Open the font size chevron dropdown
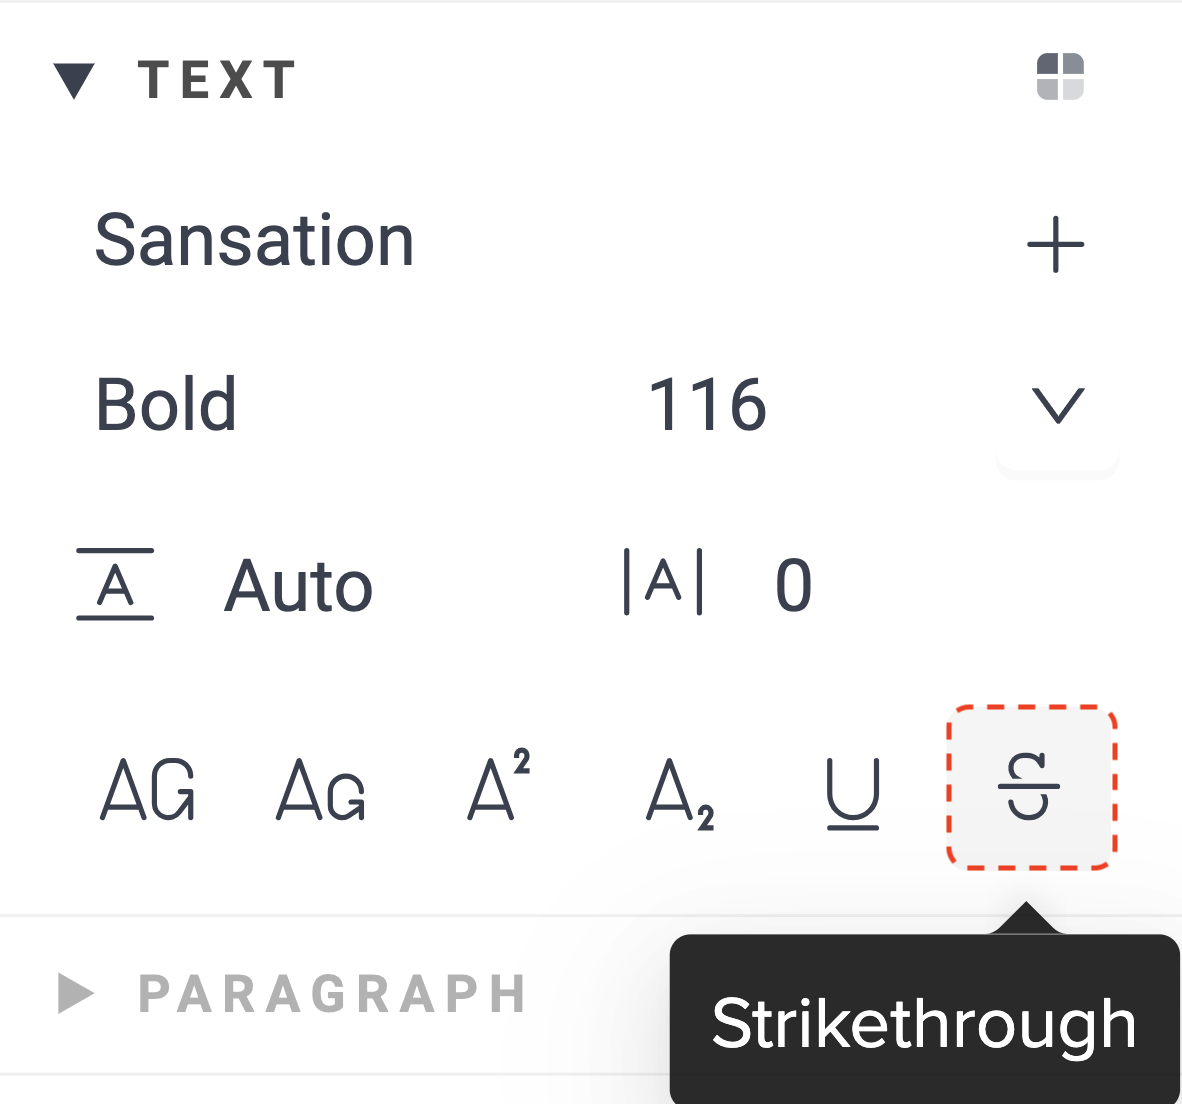1182x1104 pixels. (1057, 405)
